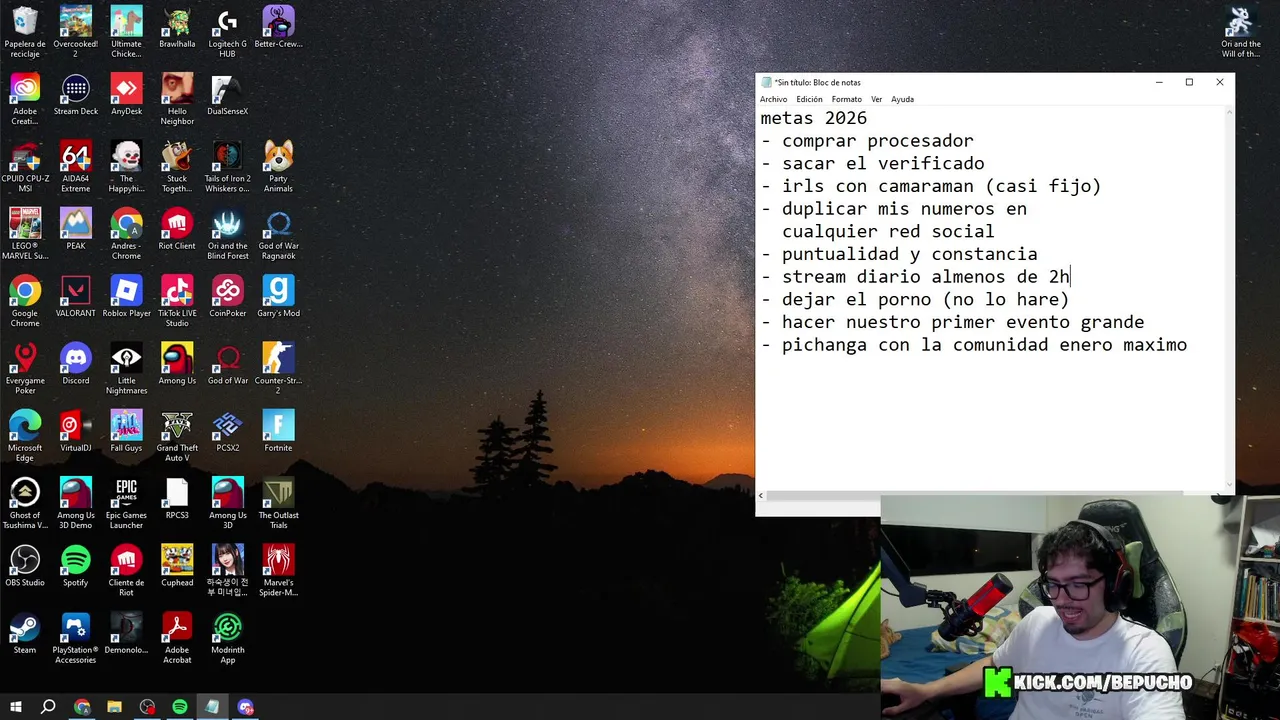Click the 'irls con camaraman' line
Image resolution: width=1280 pixels, height=720 pixels.
point(931,186)
